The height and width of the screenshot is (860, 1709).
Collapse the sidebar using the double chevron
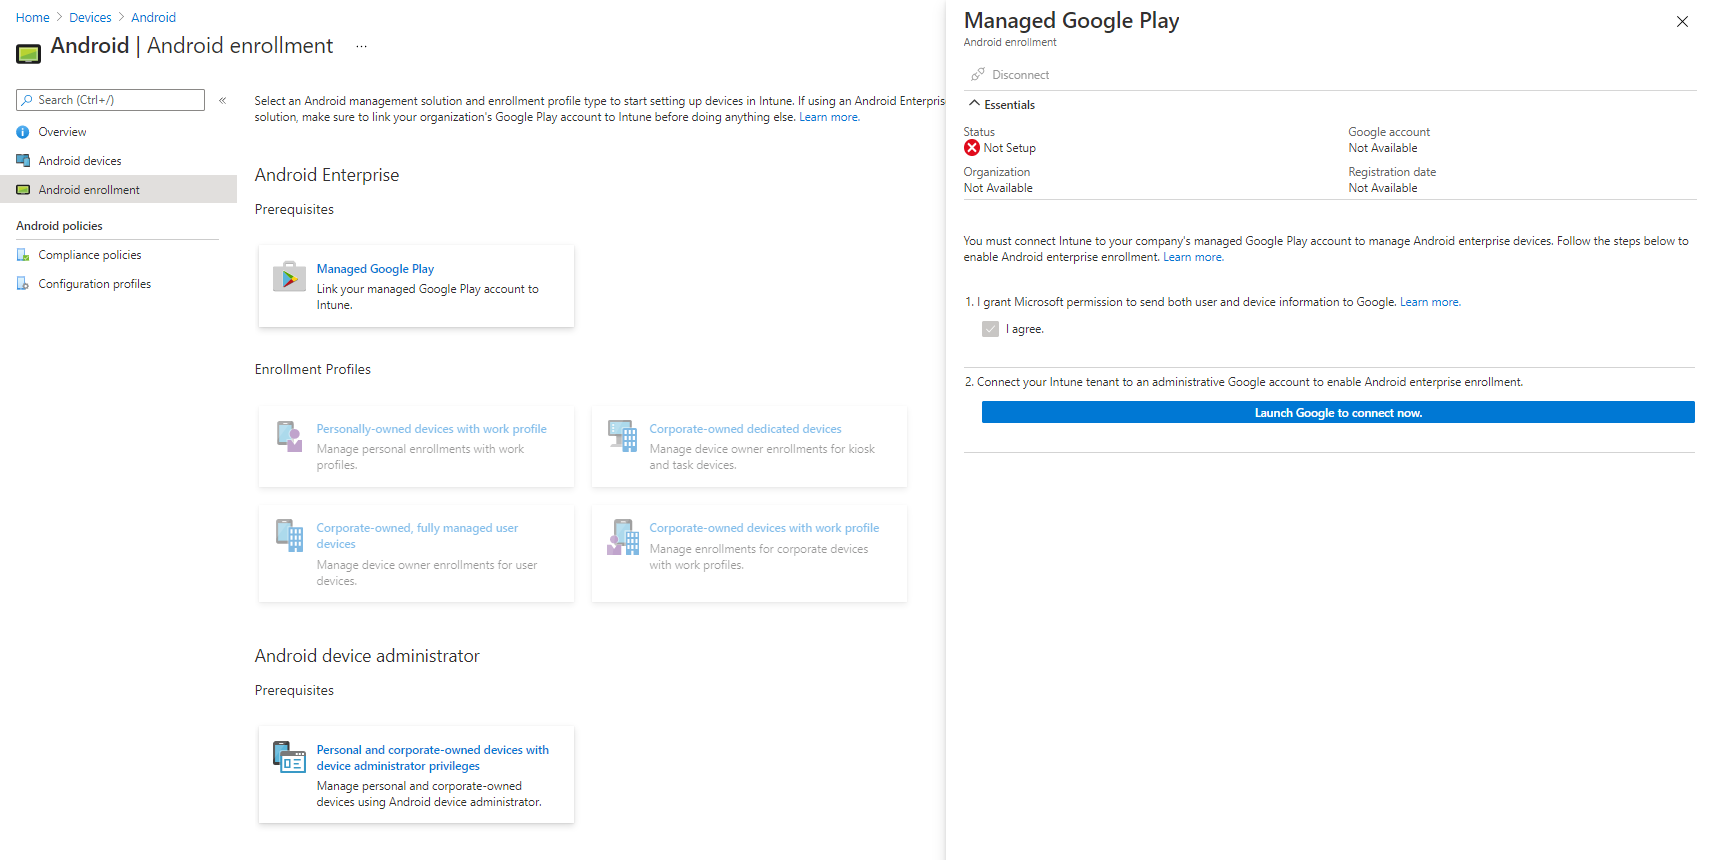222,100
